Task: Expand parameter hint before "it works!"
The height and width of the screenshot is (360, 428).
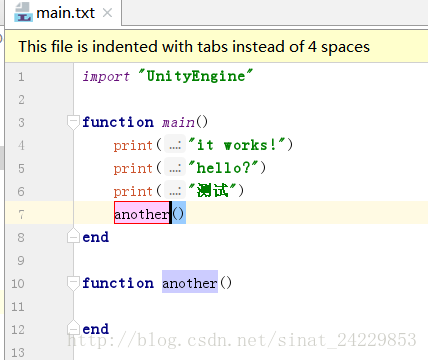Action: tap(175, 145)
